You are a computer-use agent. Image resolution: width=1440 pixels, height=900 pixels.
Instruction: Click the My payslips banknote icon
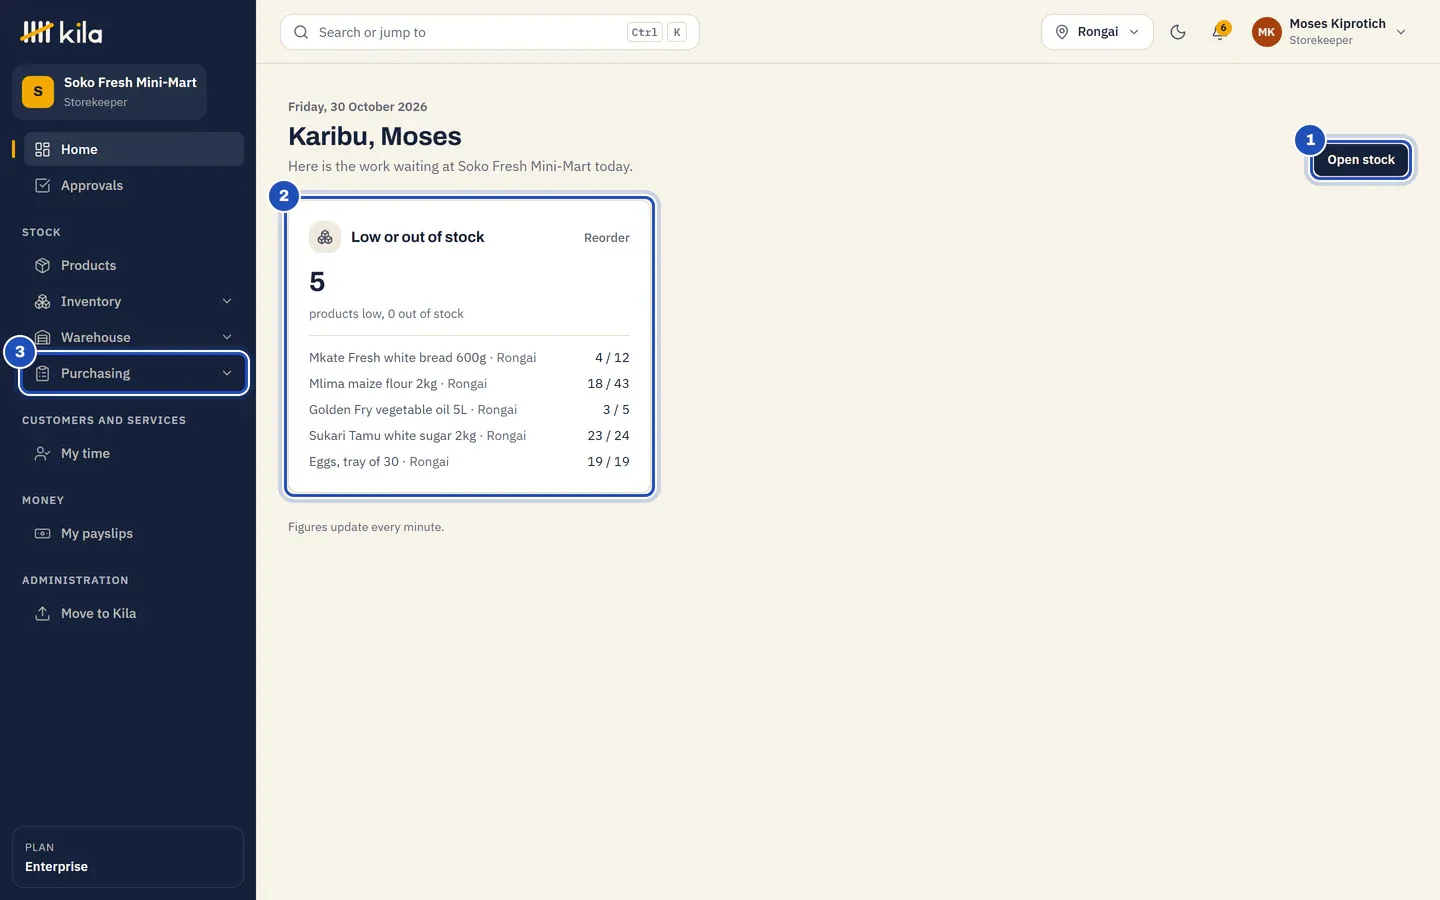coord(42,533)
